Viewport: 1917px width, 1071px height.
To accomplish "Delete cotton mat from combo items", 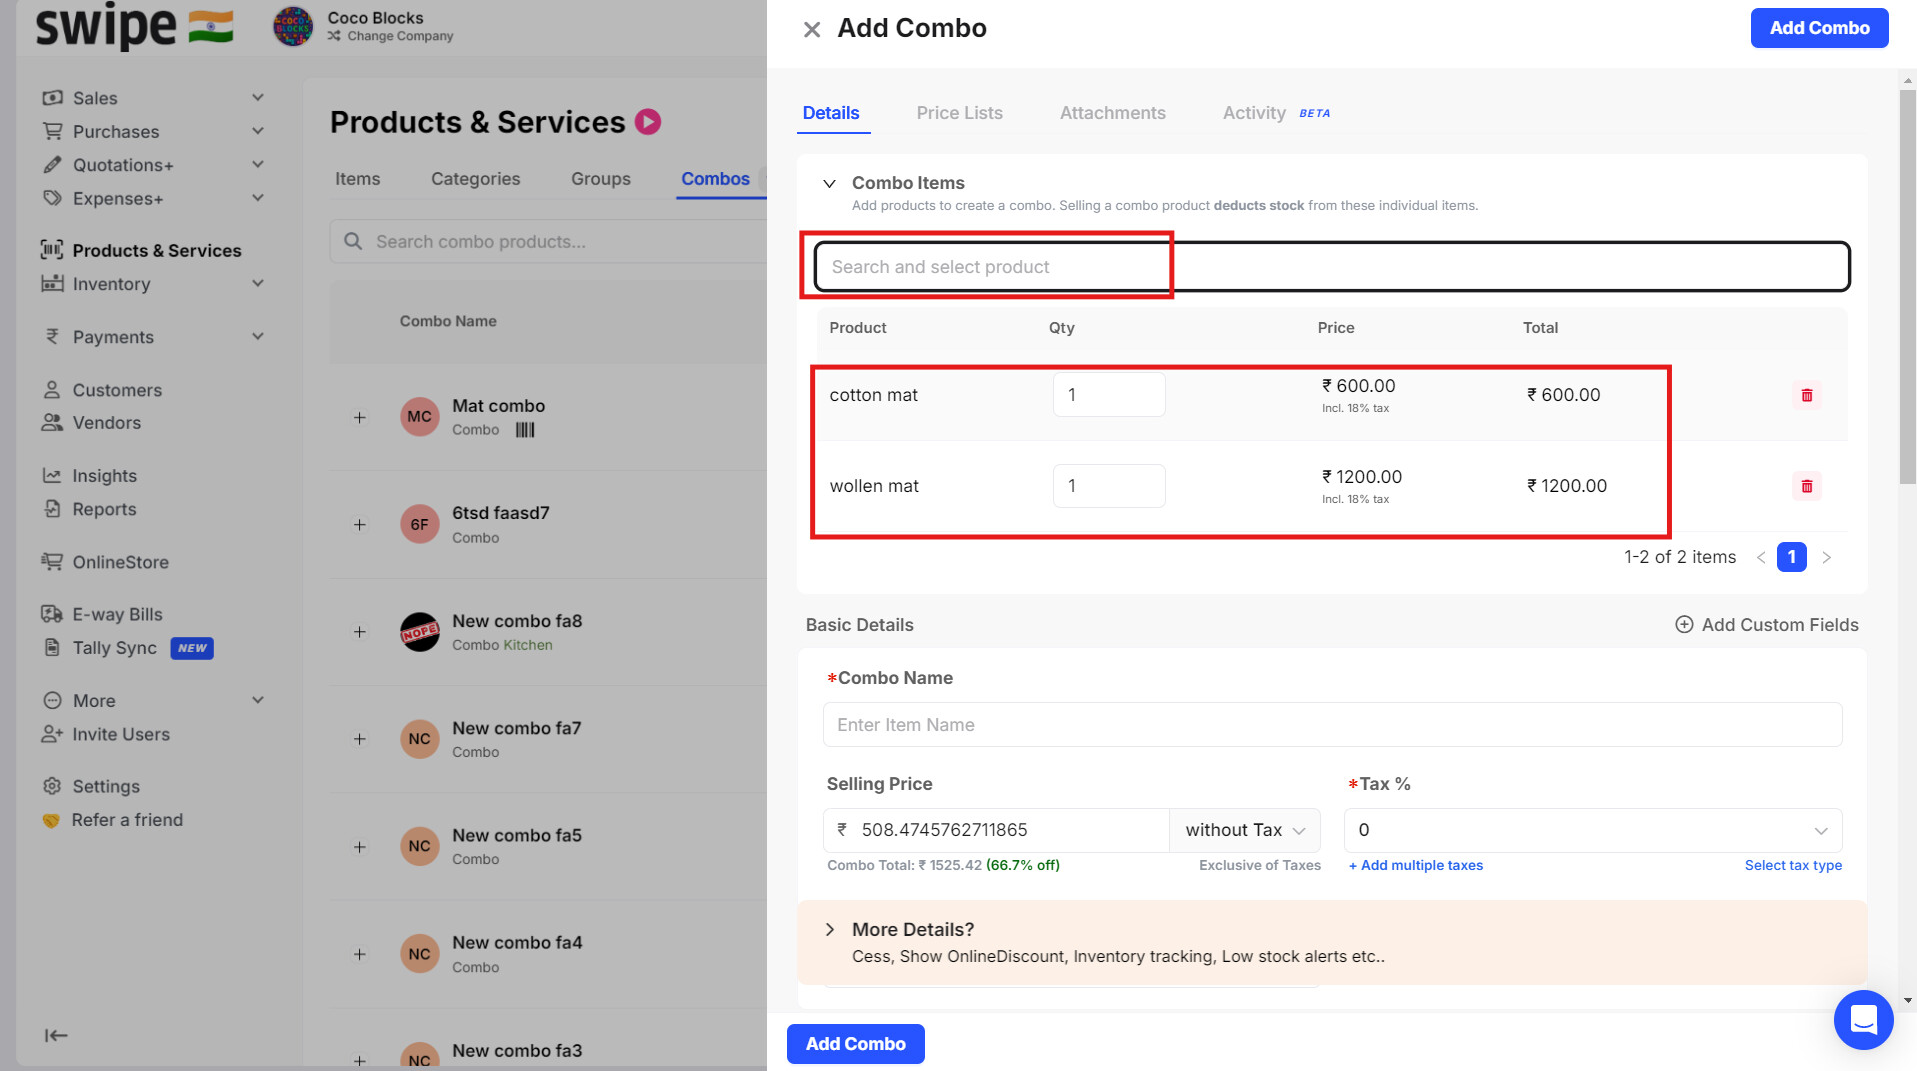I will (x=1806, y=395).
